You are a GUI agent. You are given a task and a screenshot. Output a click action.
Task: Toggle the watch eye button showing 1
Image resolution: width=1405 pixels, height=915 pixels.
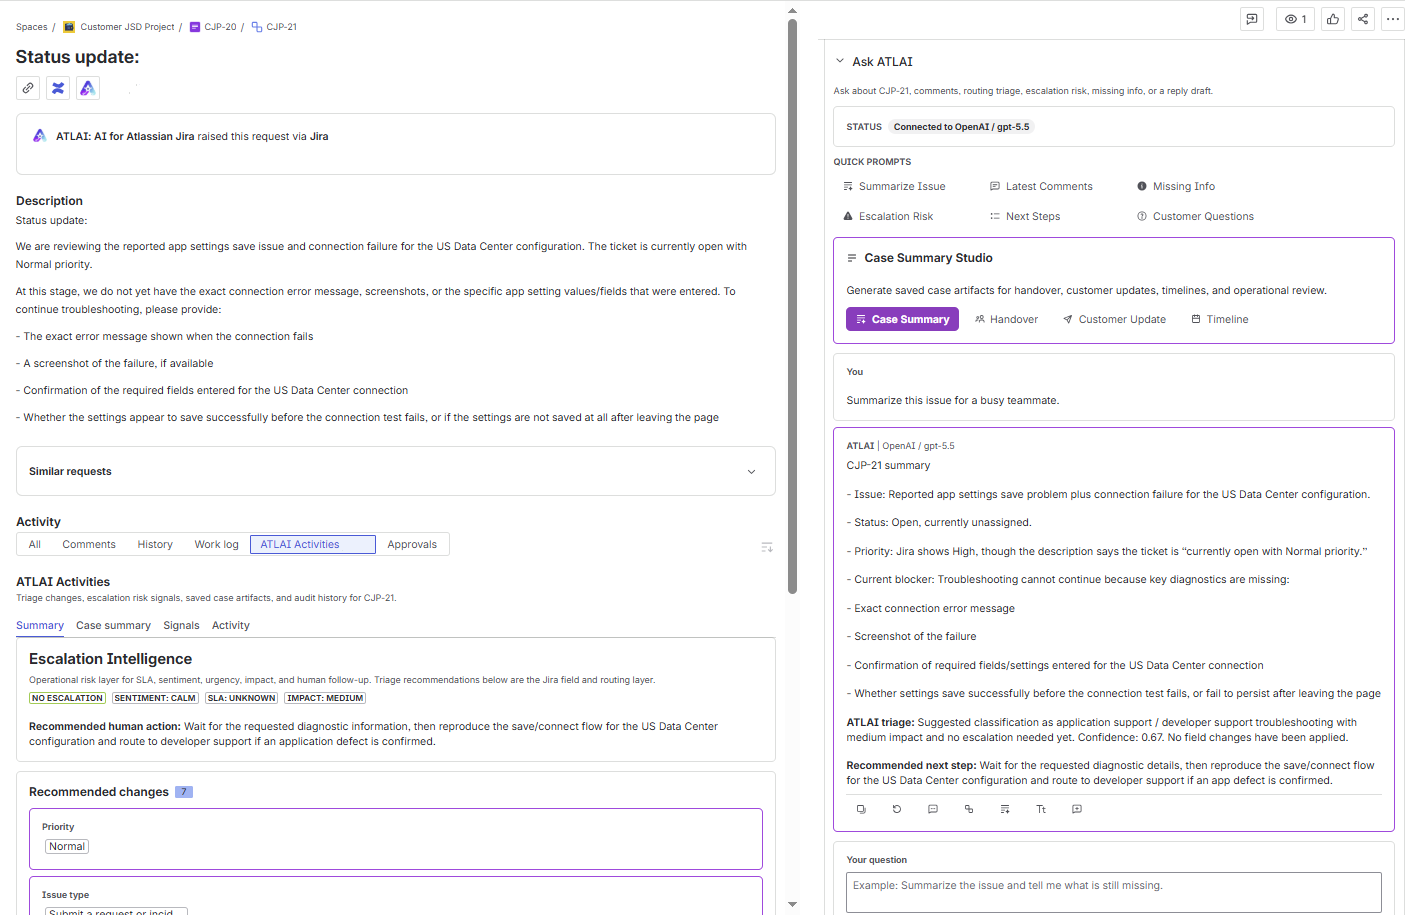[x=1295, y=19]
